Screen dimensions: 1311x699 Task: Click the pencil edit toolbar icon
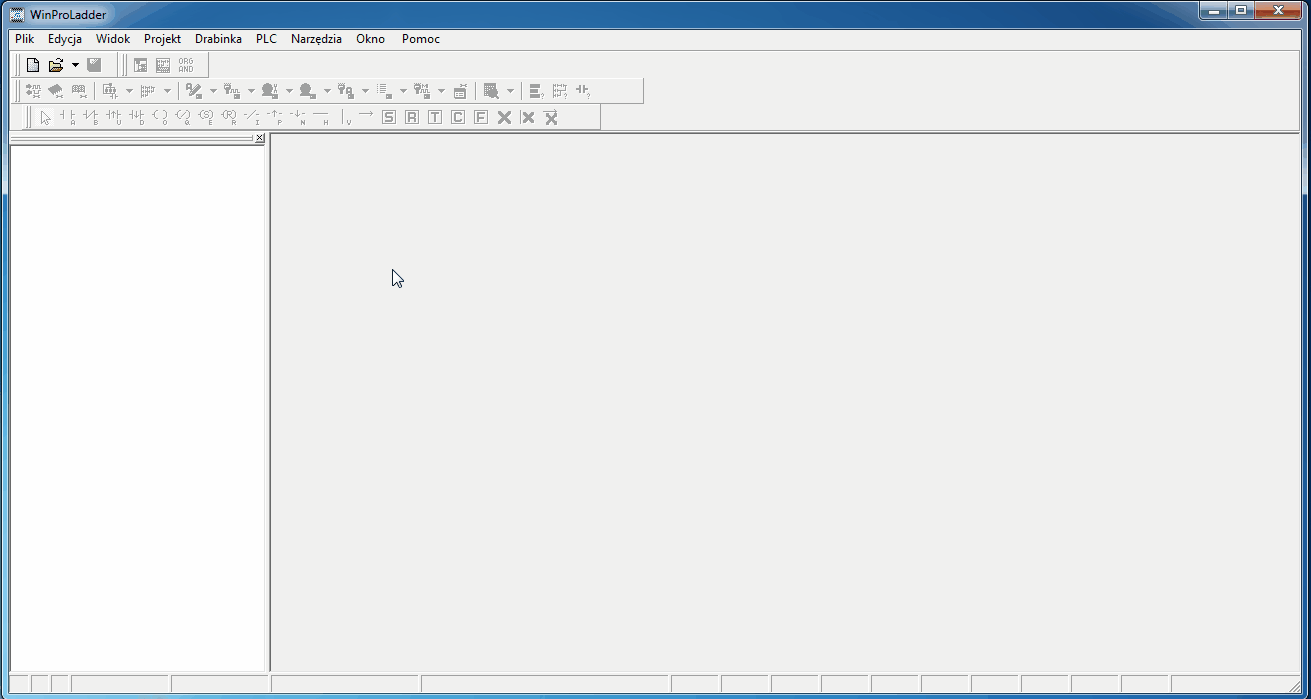[x=194, y=91]
